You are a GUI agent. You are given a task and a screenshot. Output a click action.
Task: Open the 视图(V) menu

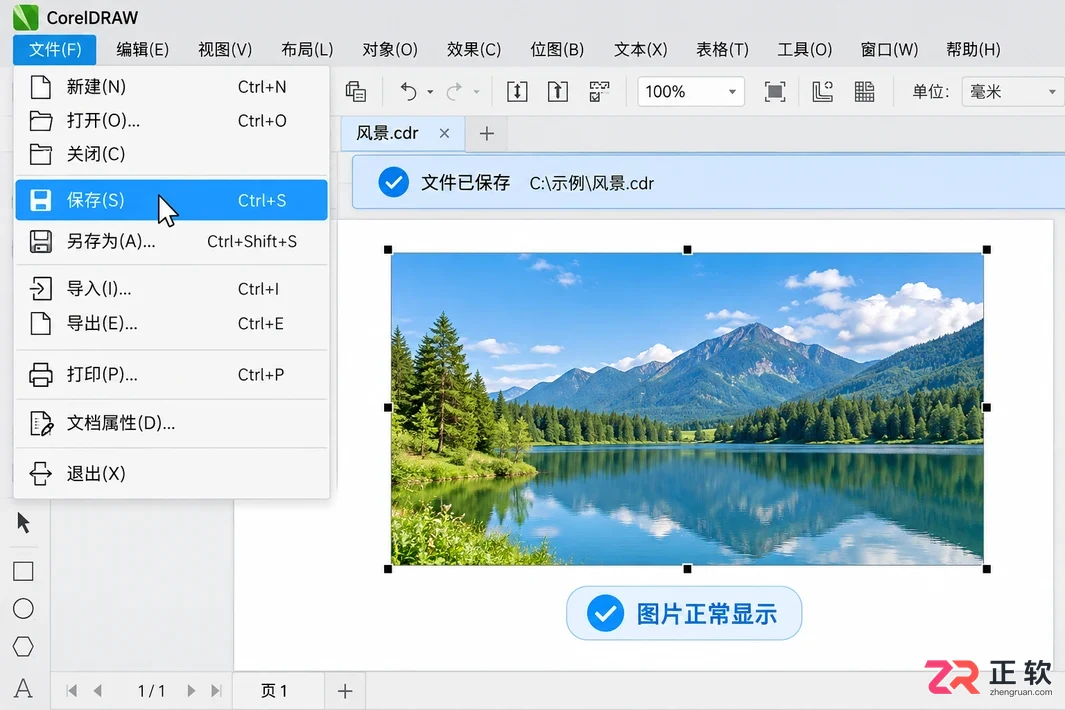point(225,50)
